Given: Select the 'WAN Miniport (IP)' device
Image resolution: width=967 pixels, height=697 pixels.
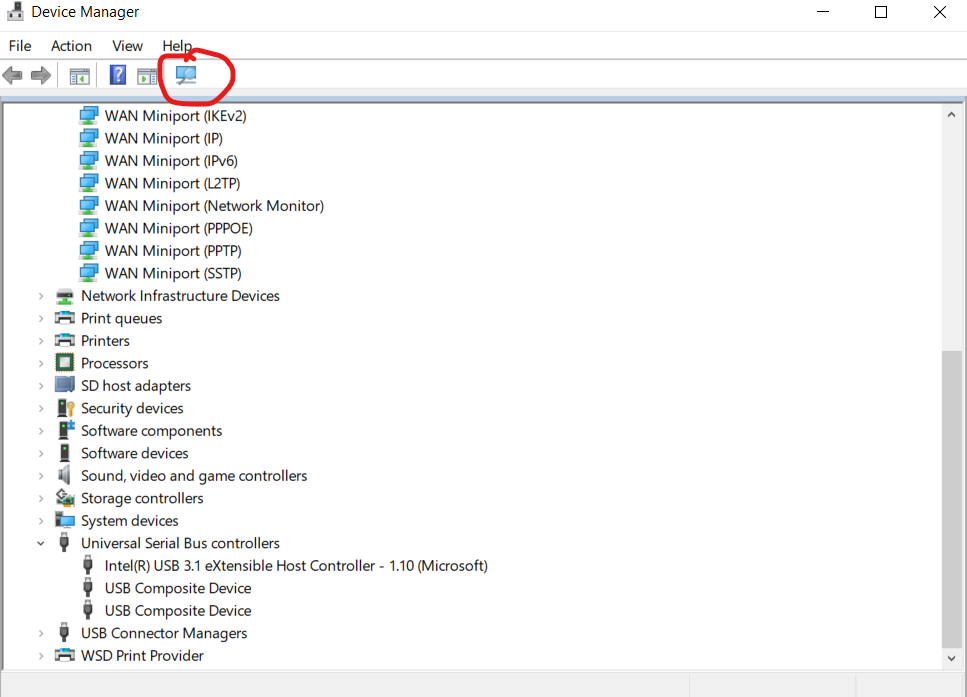Looking at the screenshot, I should (163, 139).
